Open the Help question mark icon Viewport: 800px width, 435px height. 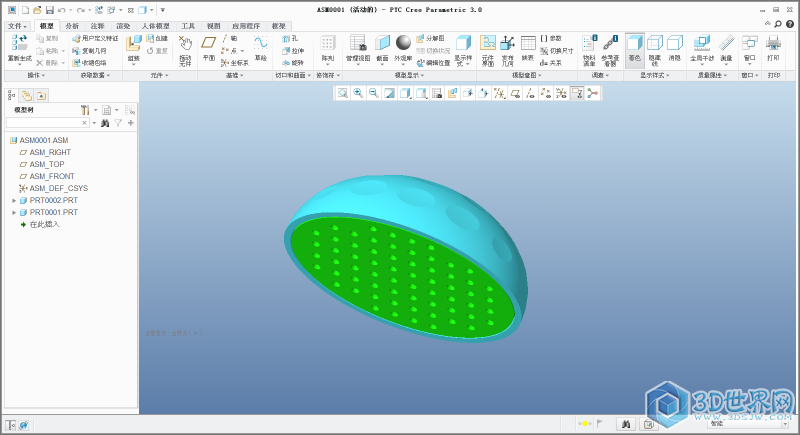[790, 24]
